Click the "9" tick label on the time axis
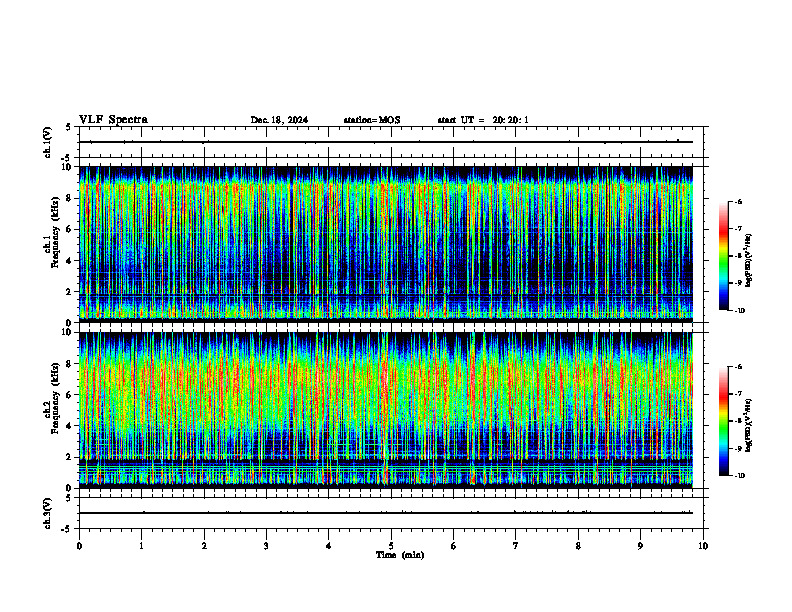Image resolution: width=792 pixels, height=612 pixels. tap(640, 546)
